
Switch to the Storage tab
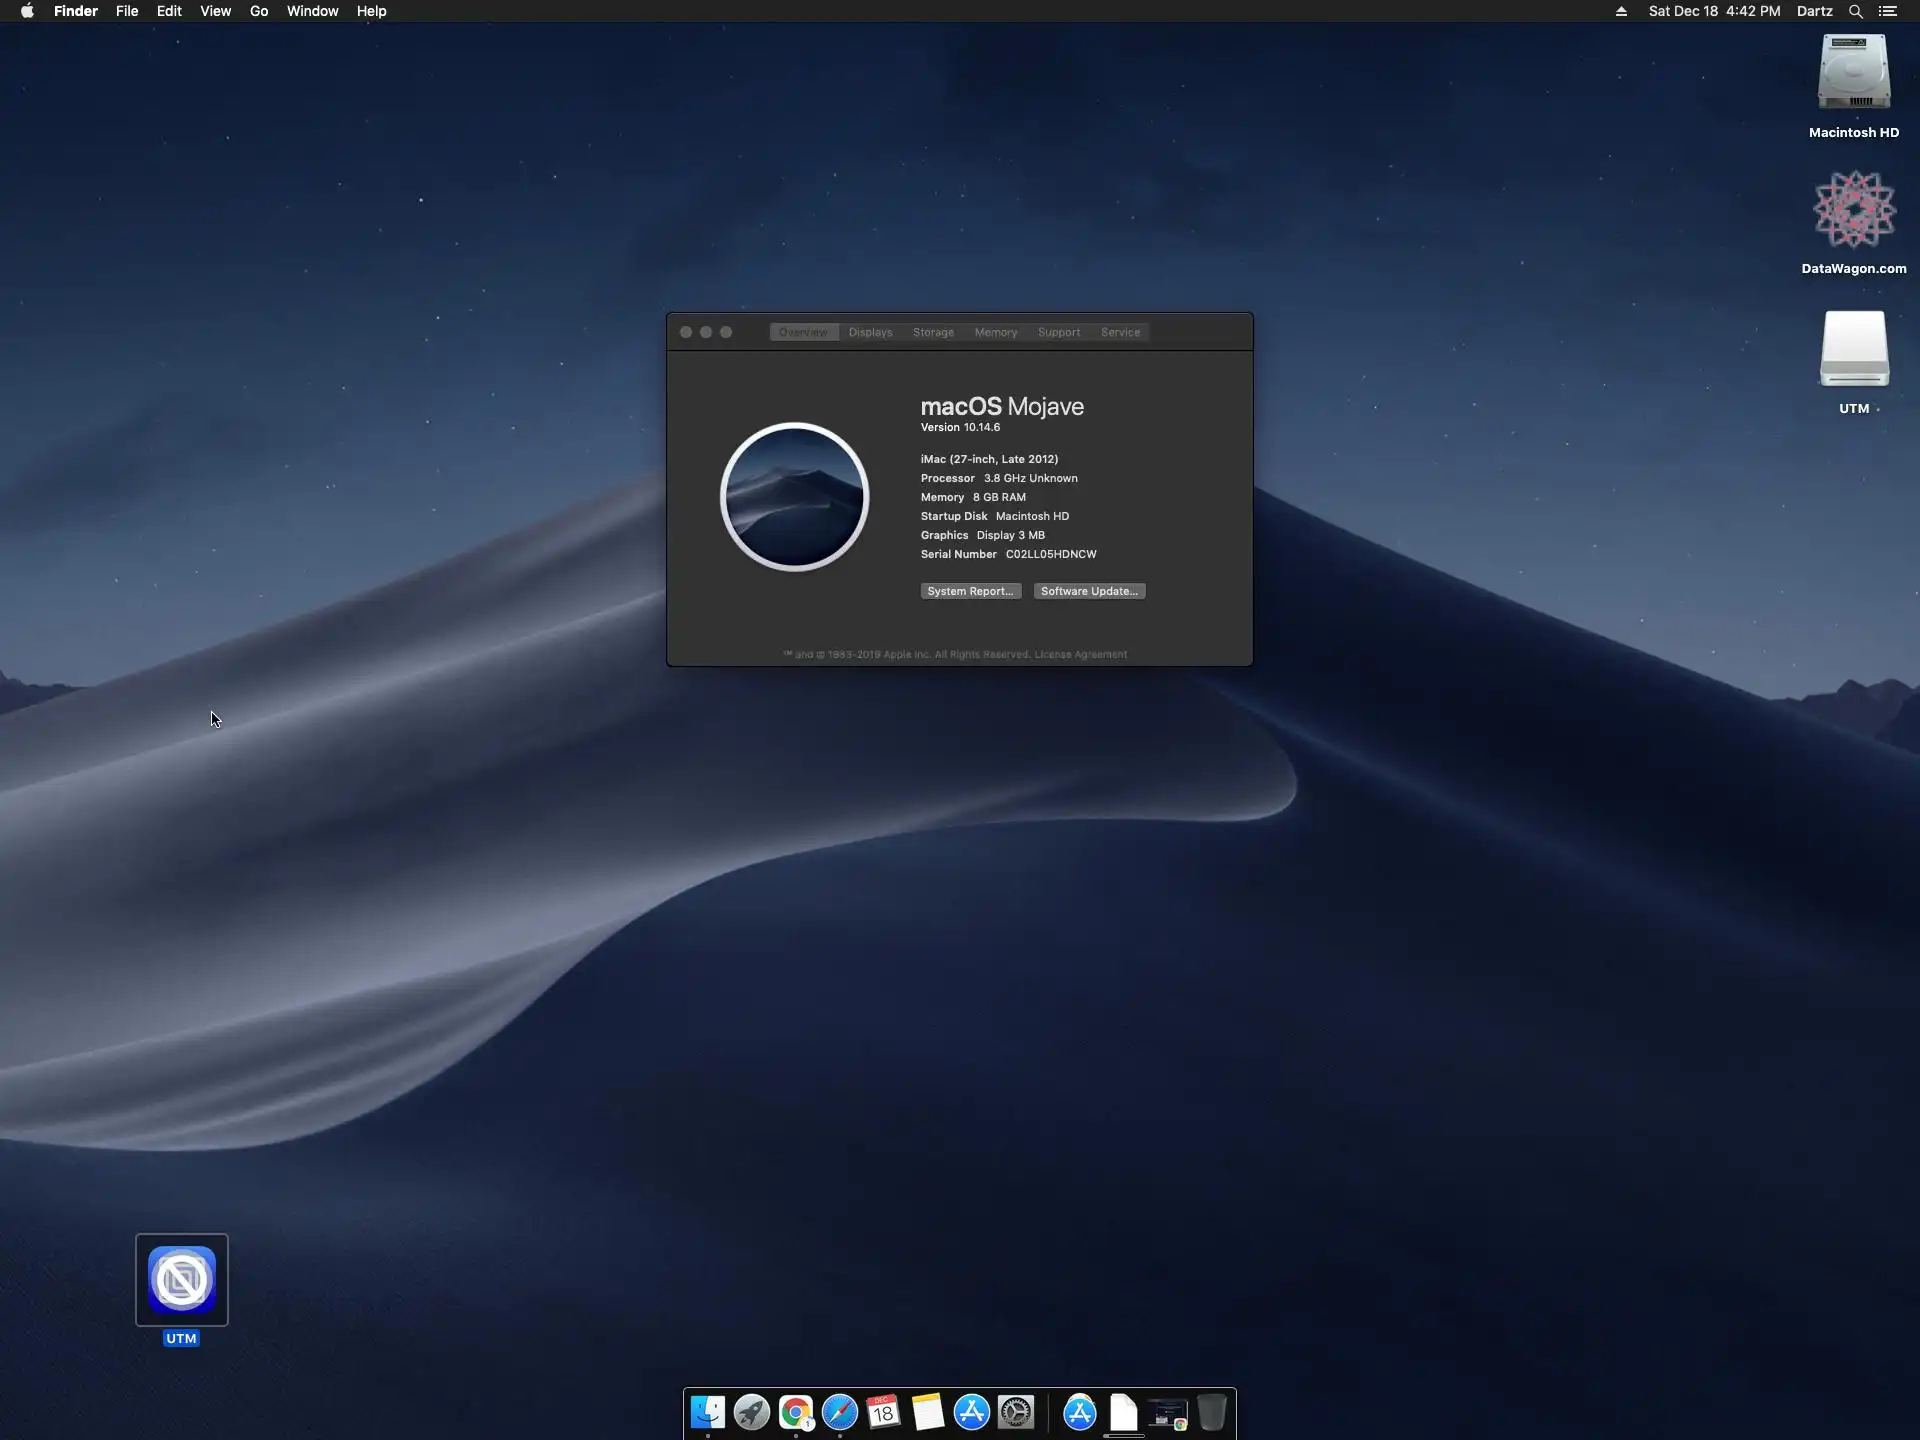coord(933,332)
